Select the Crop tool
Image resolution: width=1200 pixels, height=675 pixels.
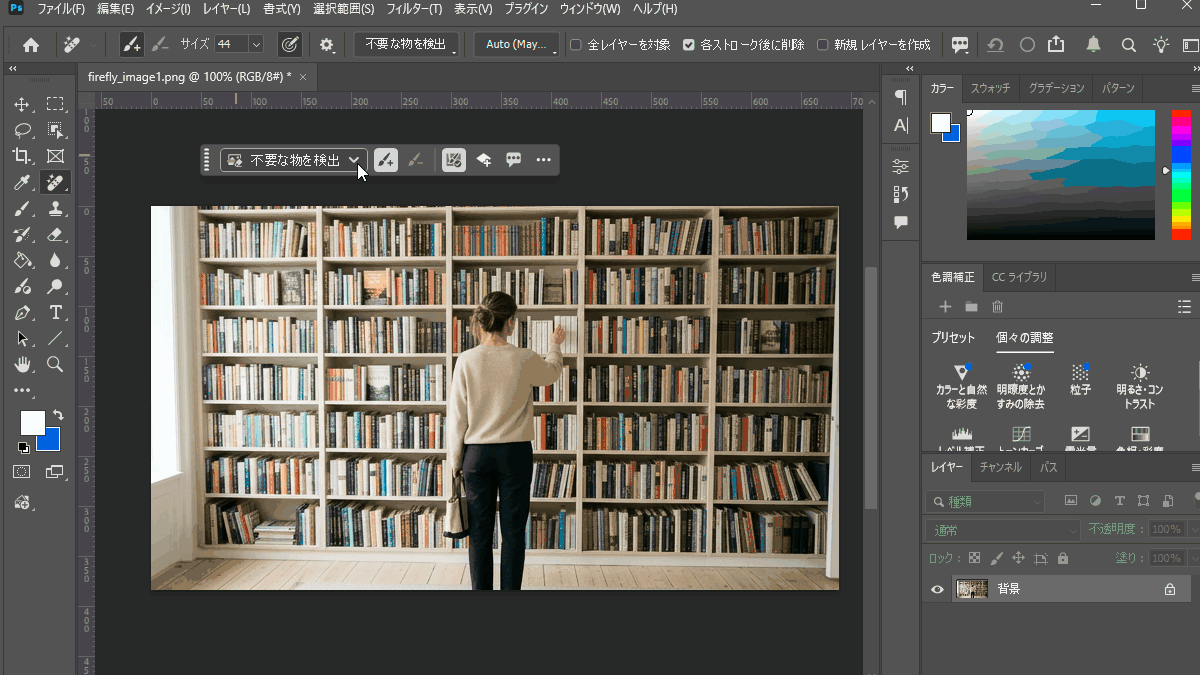[22, 156]
